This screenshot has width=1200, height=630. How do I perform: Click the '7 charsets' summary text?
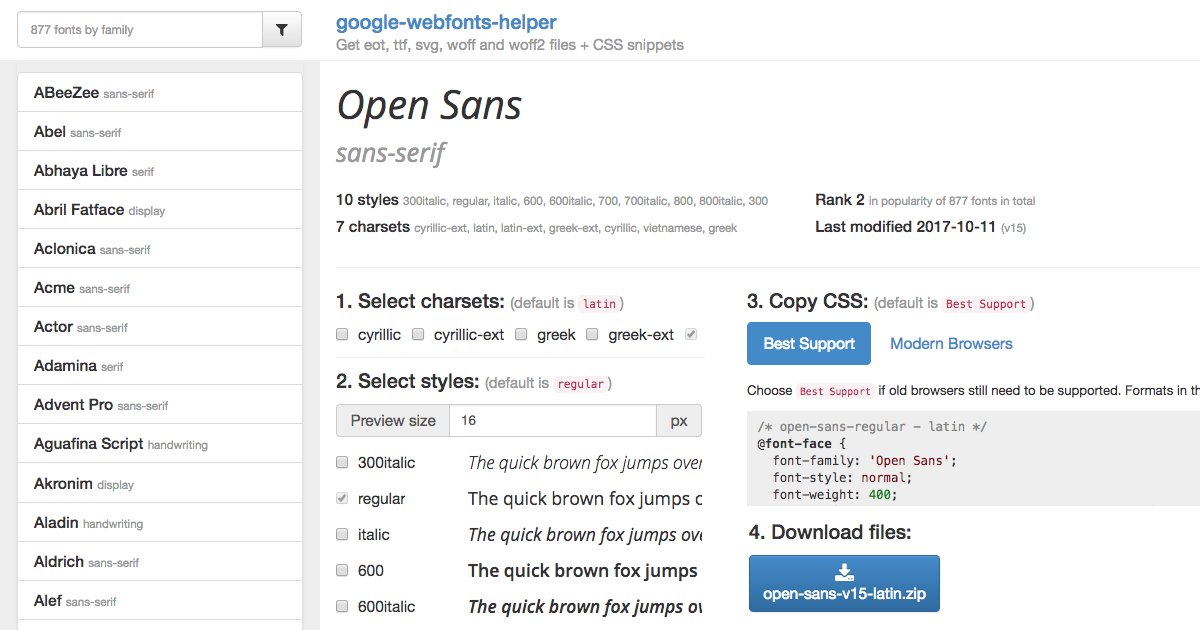pos(373,227)
